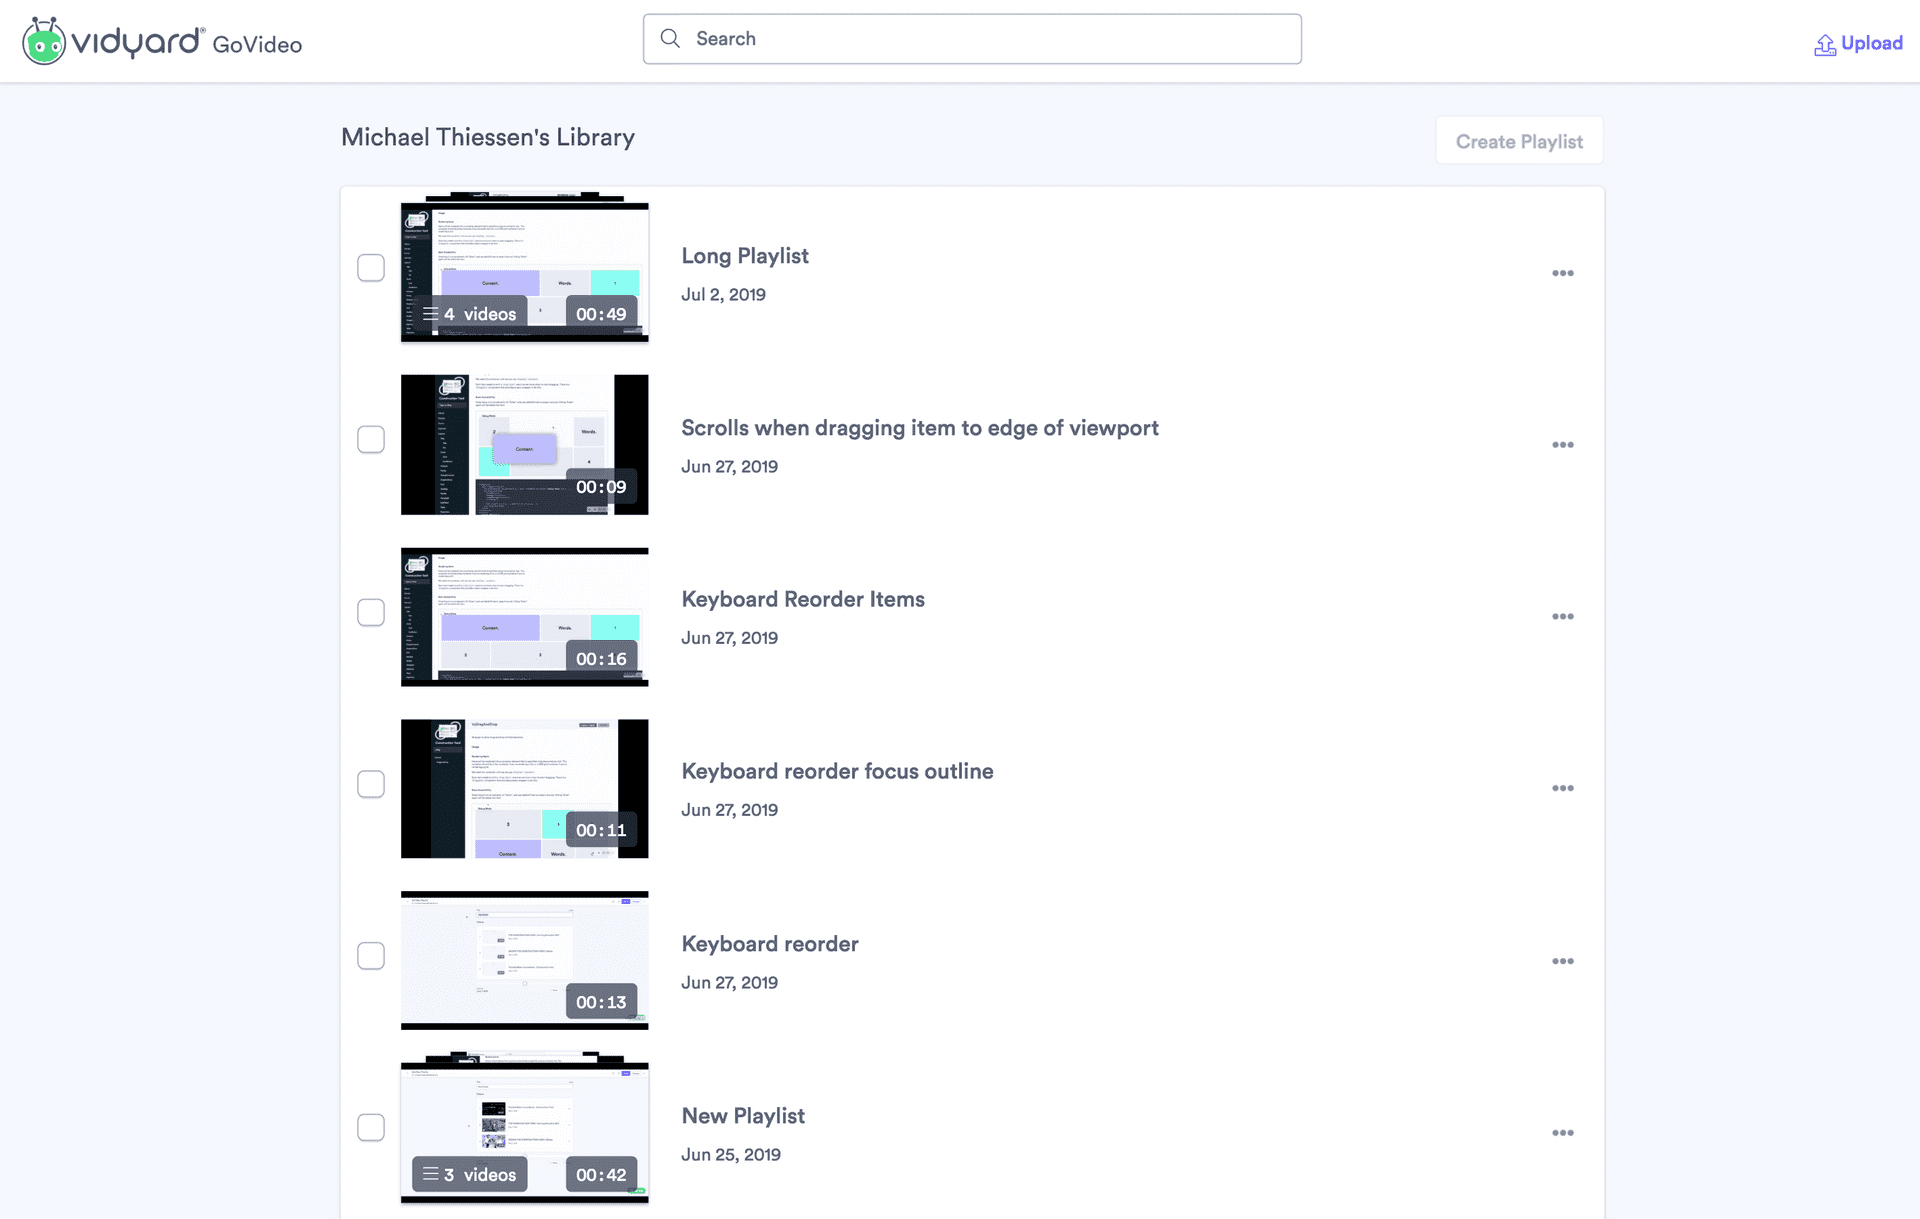Click the Create Playlist button

(1519, 141)
